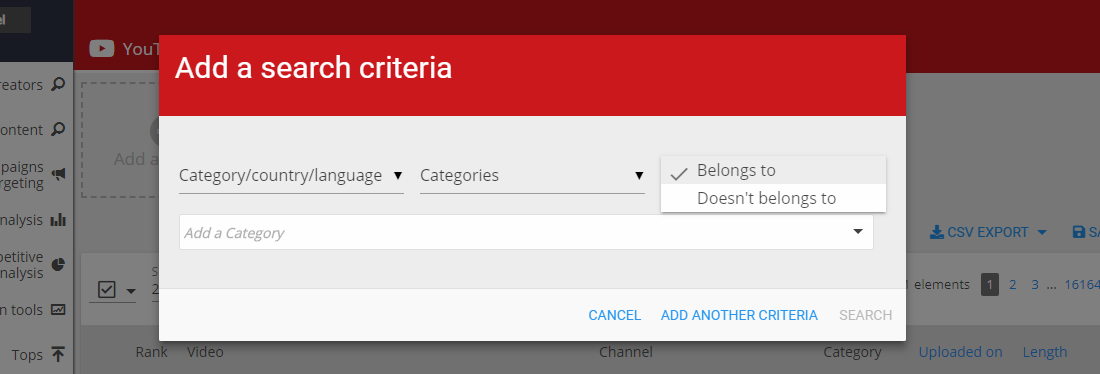Click ADD ANOTHER CRITERIA button
This screenshot has height=374, width=1100.
click(x=739, y=315)
